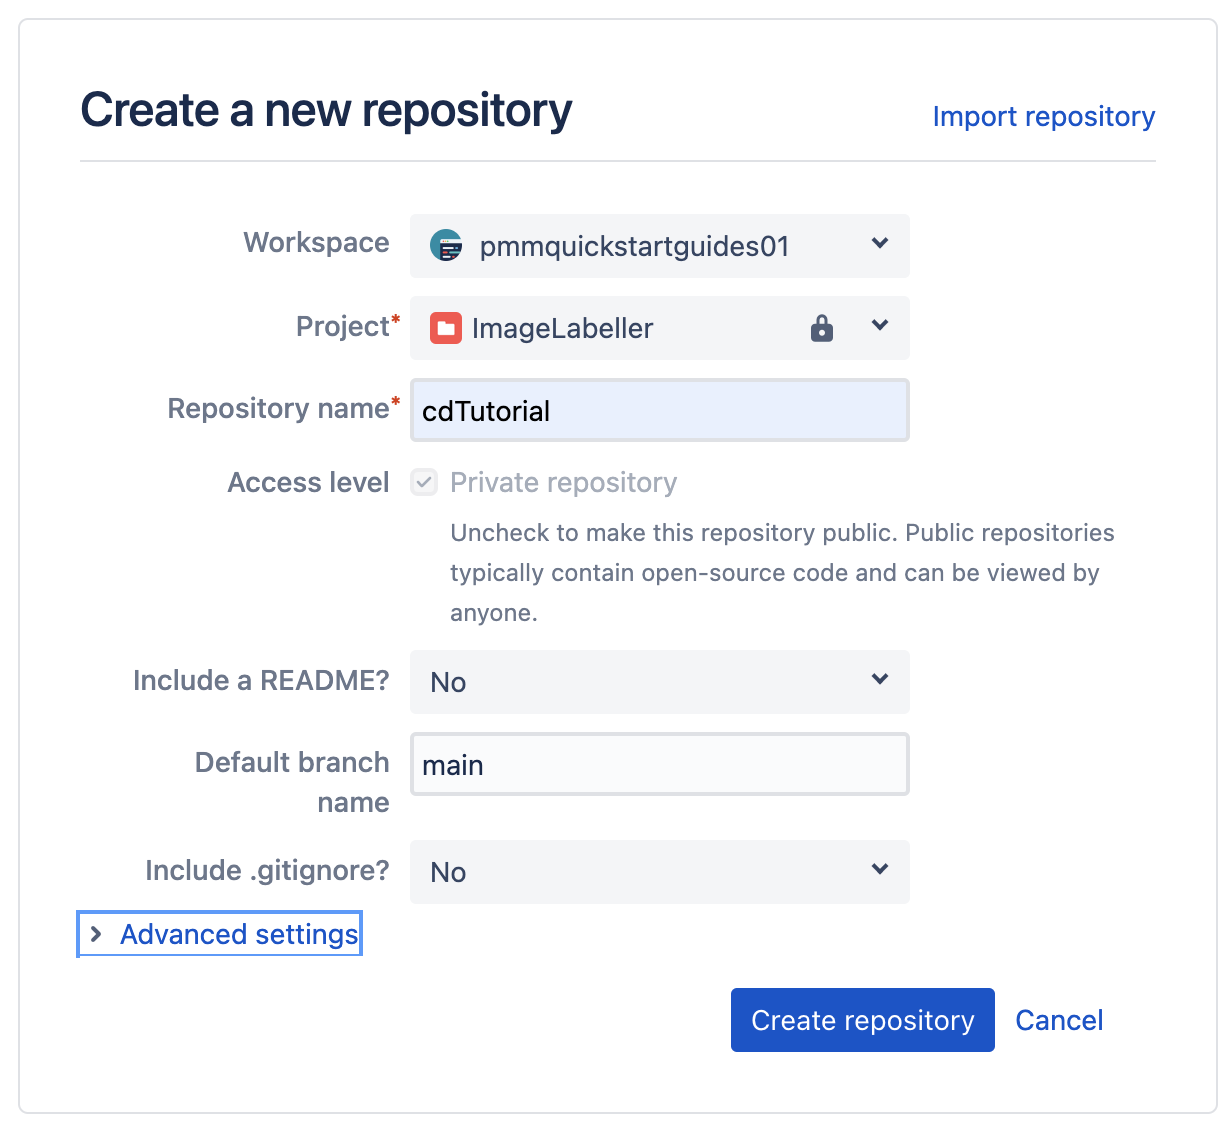This screenshot has width=1224, height=1128.
Task: Click the chevron on the Workspace selector
Action: tap(879, 243)
